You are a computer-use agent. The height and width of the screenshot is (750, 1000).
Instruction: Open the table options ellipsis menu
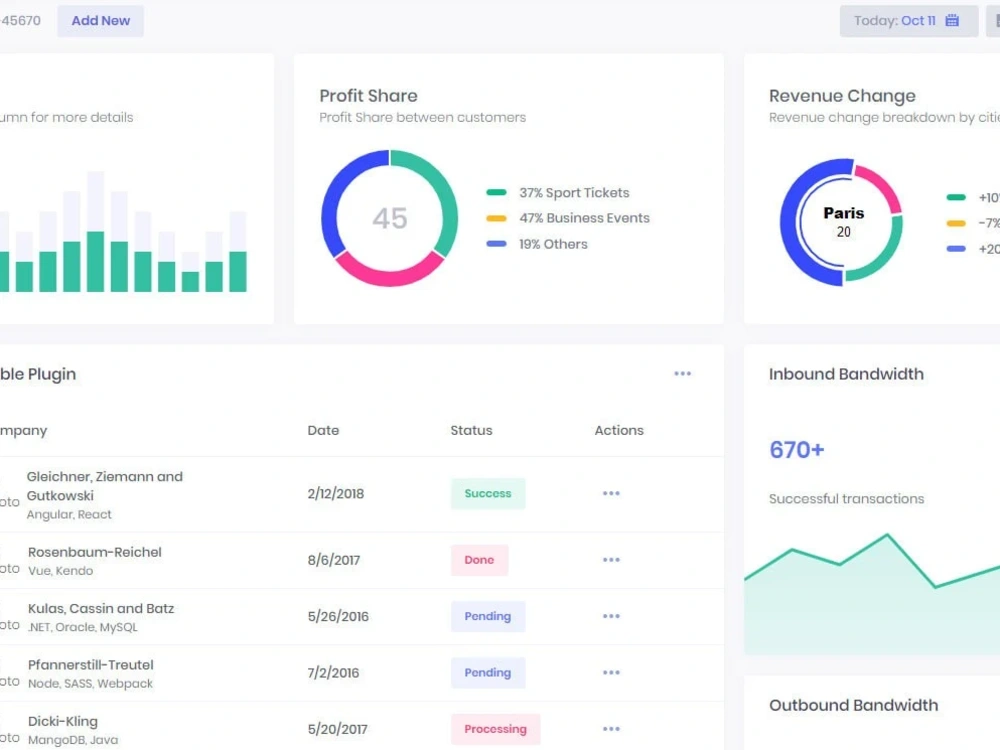[683, 373]
